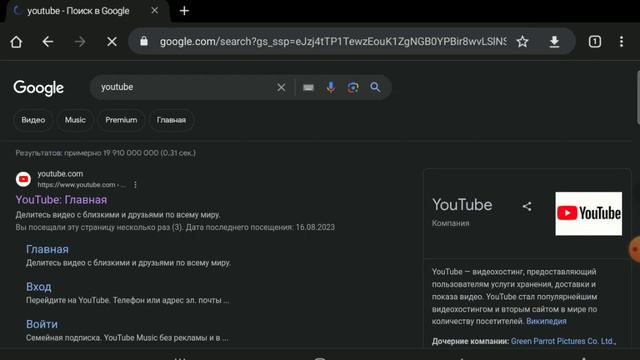Click the page vertical scrollbar
Image resolution: width=640 pixels, height=360 pixels.
pos(638,98)
